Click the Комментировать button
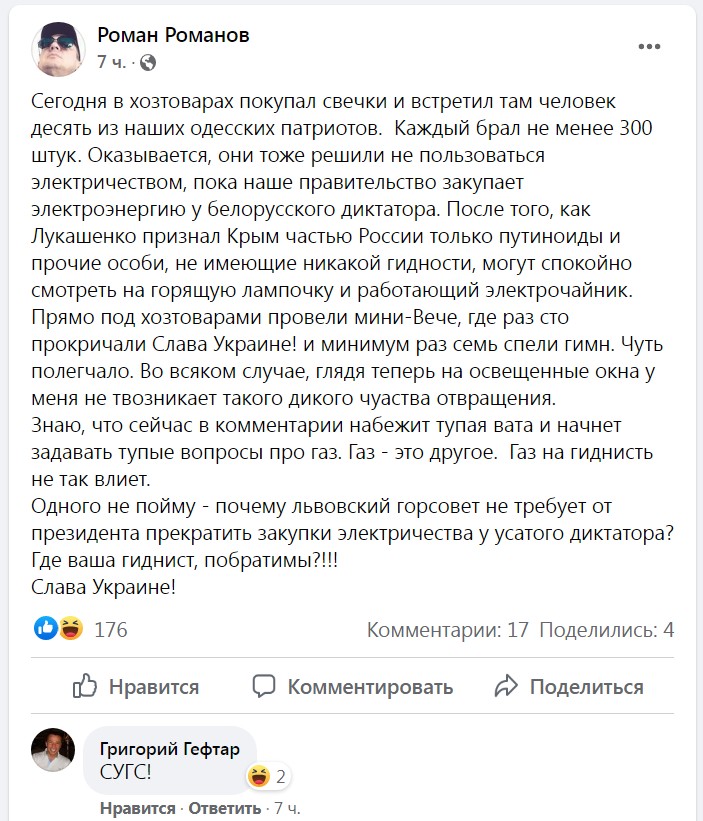The width and height of the screenshot is (703, 821). [x=353, y=686]
